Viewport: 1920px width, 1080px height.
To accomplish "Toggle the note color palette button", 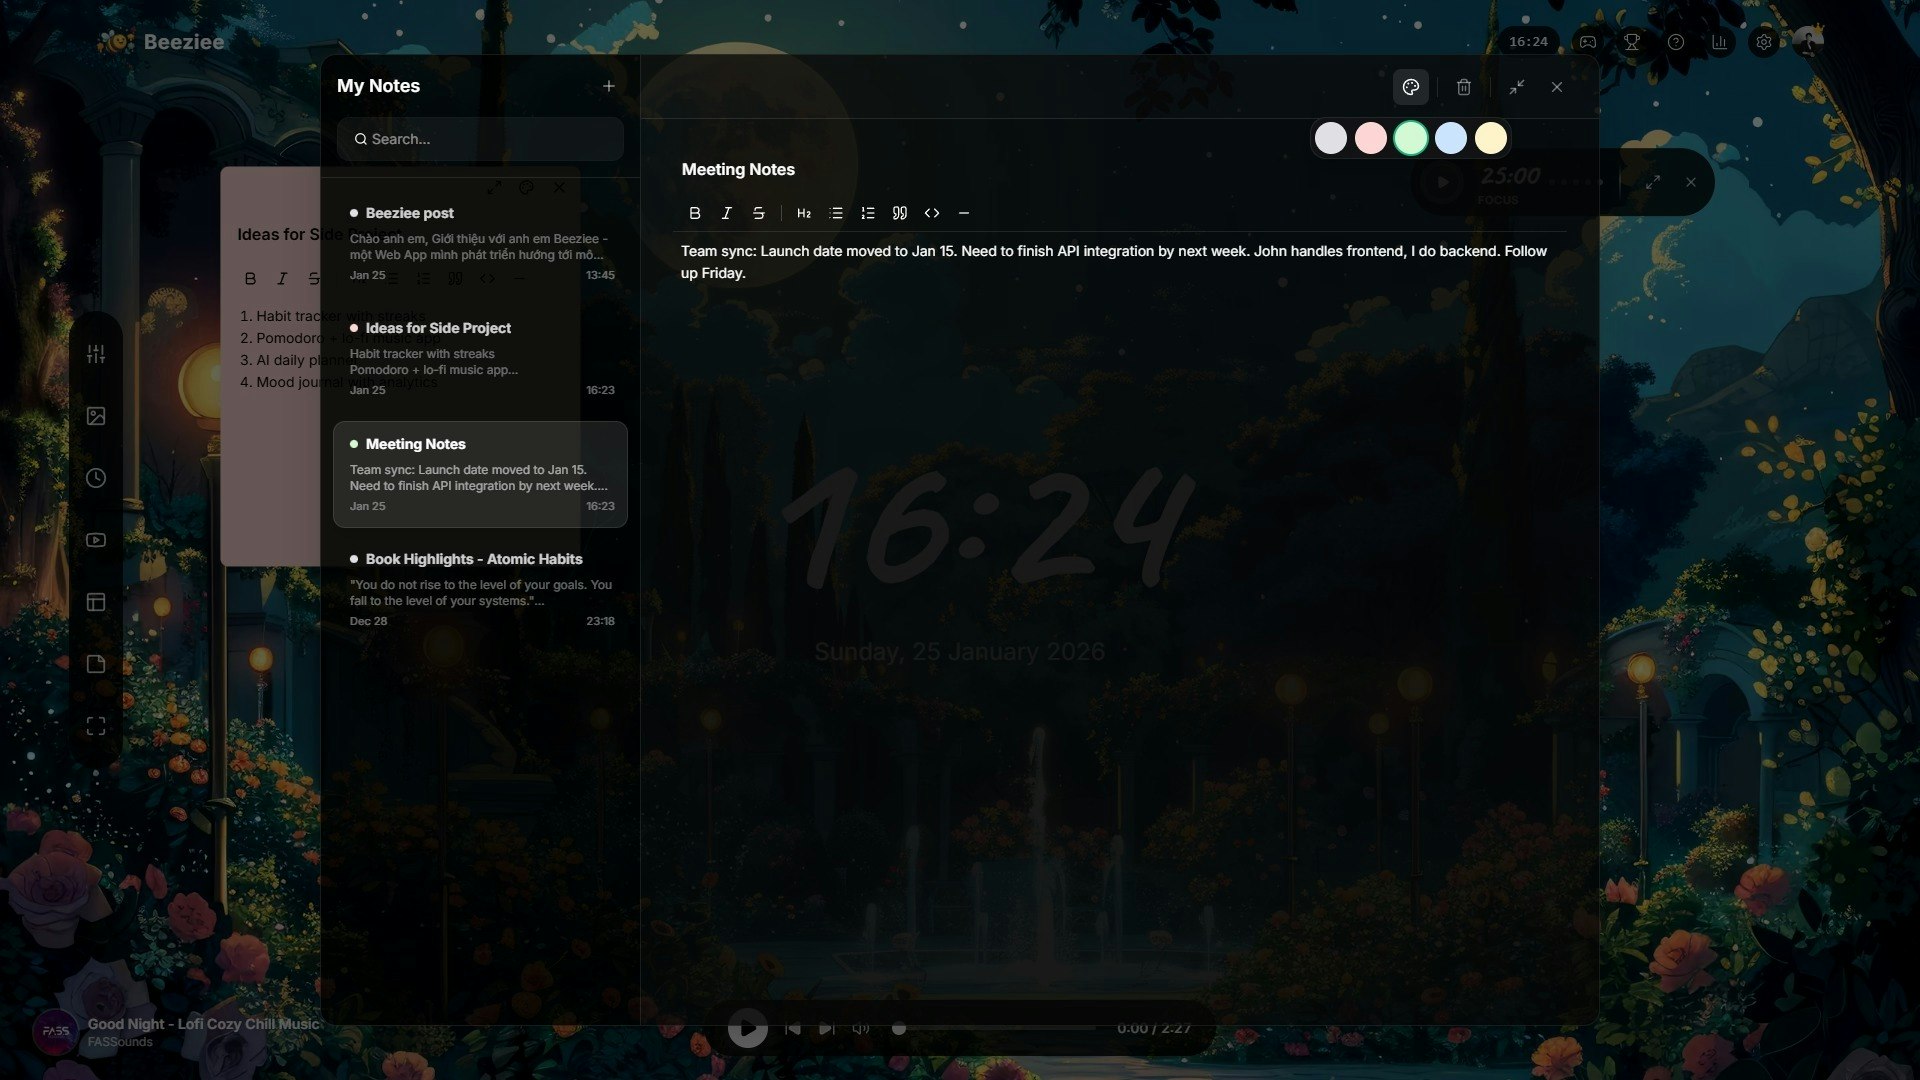I will point(1411,87).
